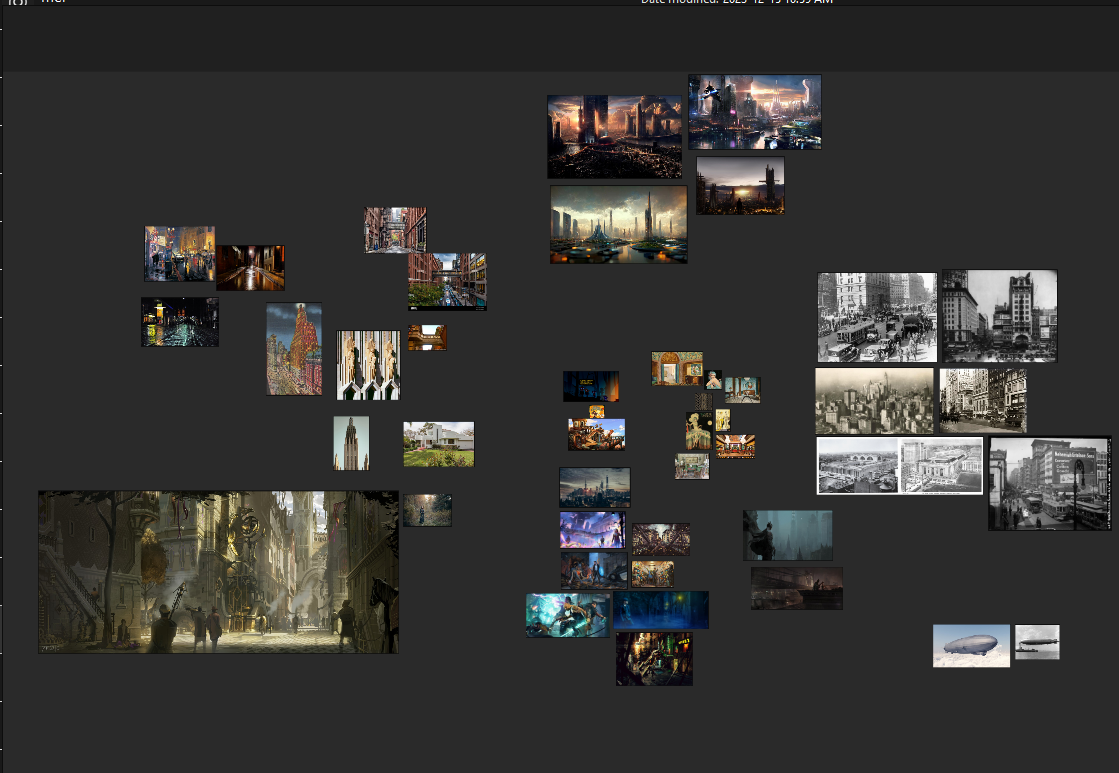Select the neon sci-fi harbor city image

point(755,112)
